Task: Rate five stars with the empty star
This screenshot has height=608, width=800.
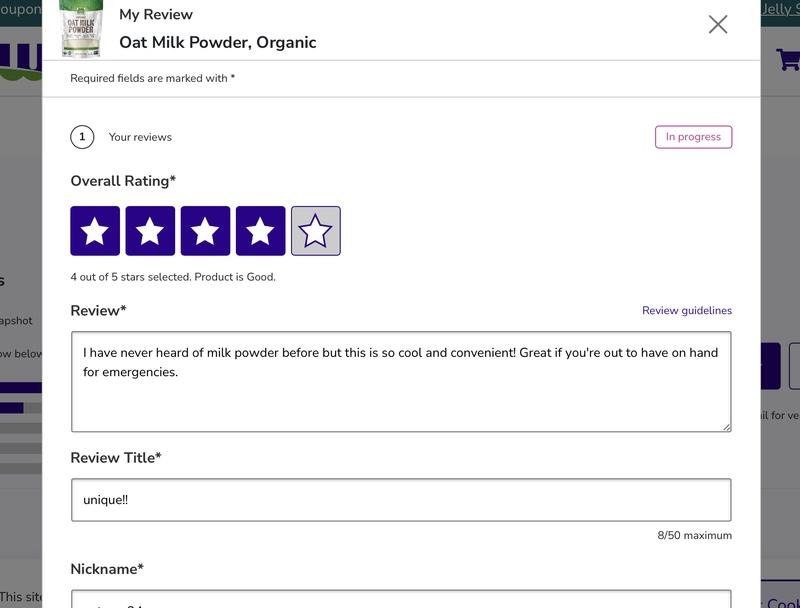Action: pos(315,231)
